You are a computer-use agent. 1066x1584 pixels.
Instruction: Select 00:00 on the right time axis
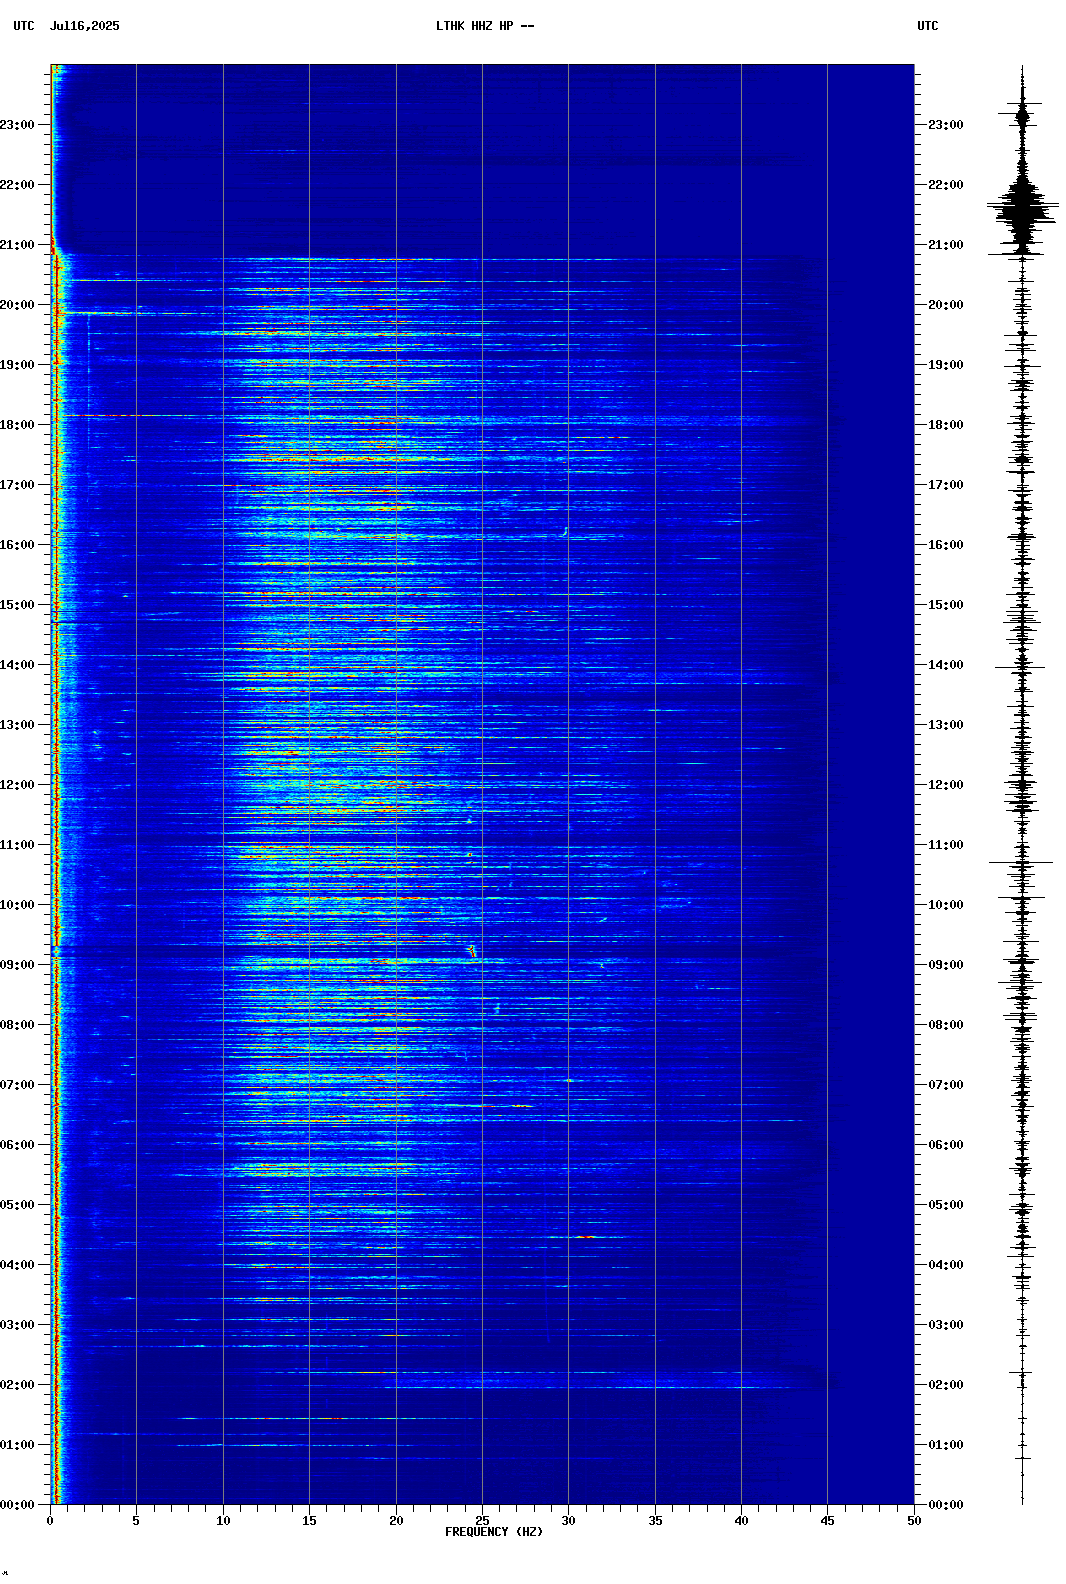point(946,1505)
